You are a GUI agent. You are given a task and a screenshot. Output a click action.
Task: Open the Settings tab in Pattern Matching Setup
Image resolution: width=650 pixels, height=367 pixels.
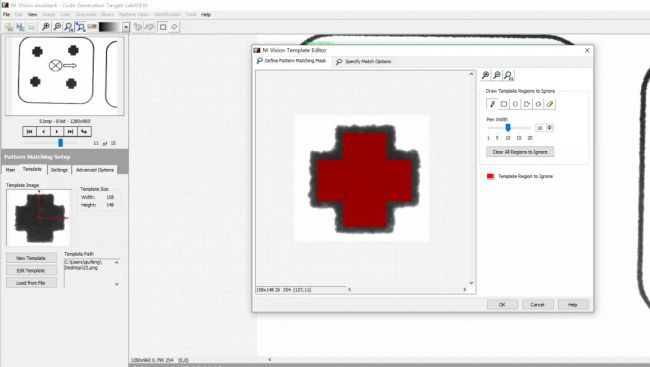point(59,170)
